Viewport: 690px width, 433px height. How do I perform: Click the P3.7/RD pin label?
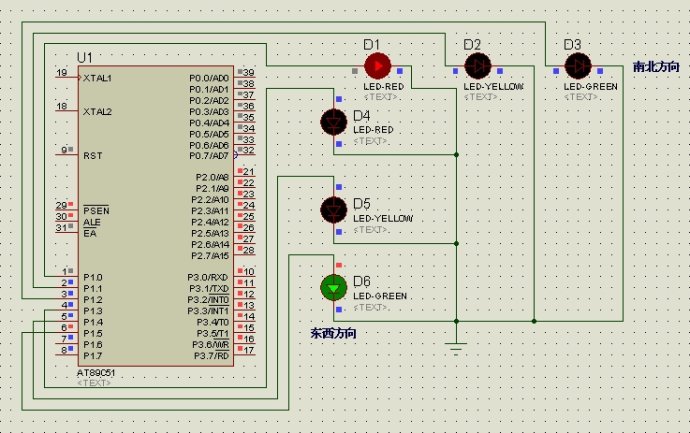[212, 356]
